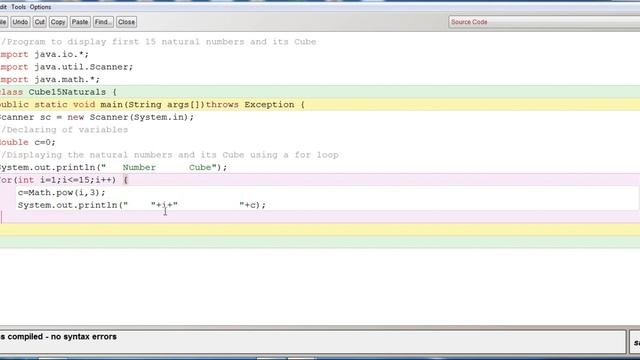The width and height of the screenshot is (640, 360).
Task: Click the Copy button
Action: coord(58,22)
